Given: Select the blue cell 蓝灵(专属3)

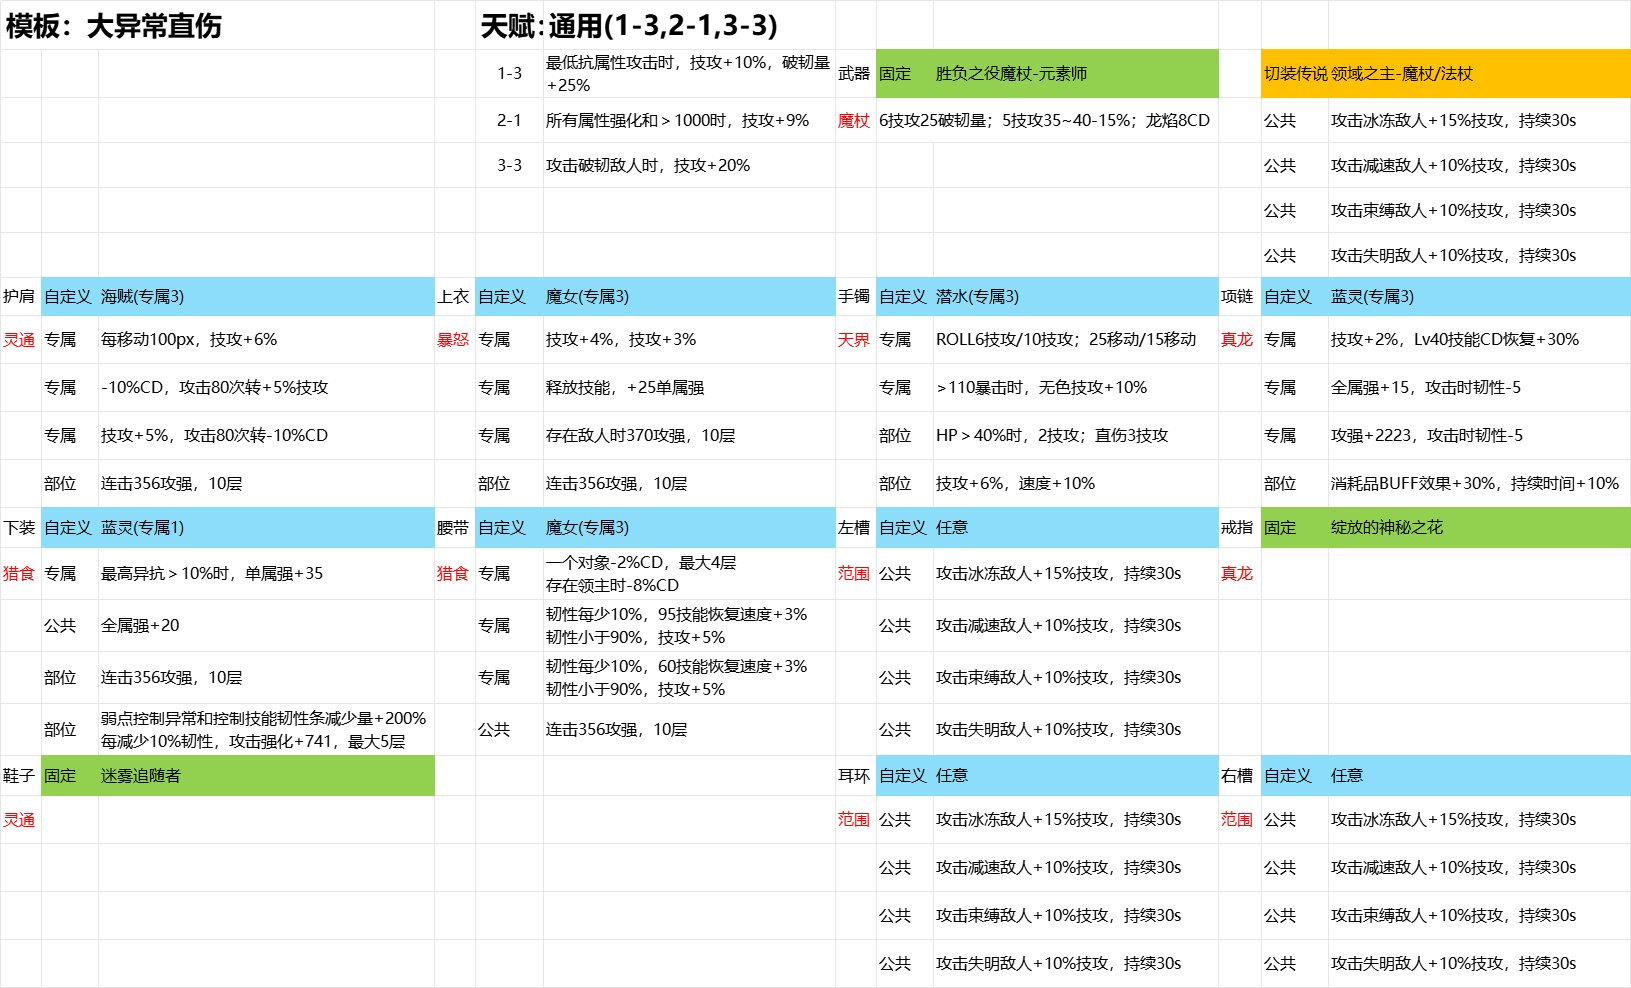Looking at the screenshot, I should pyautogui.click(x=1480, y=297).
